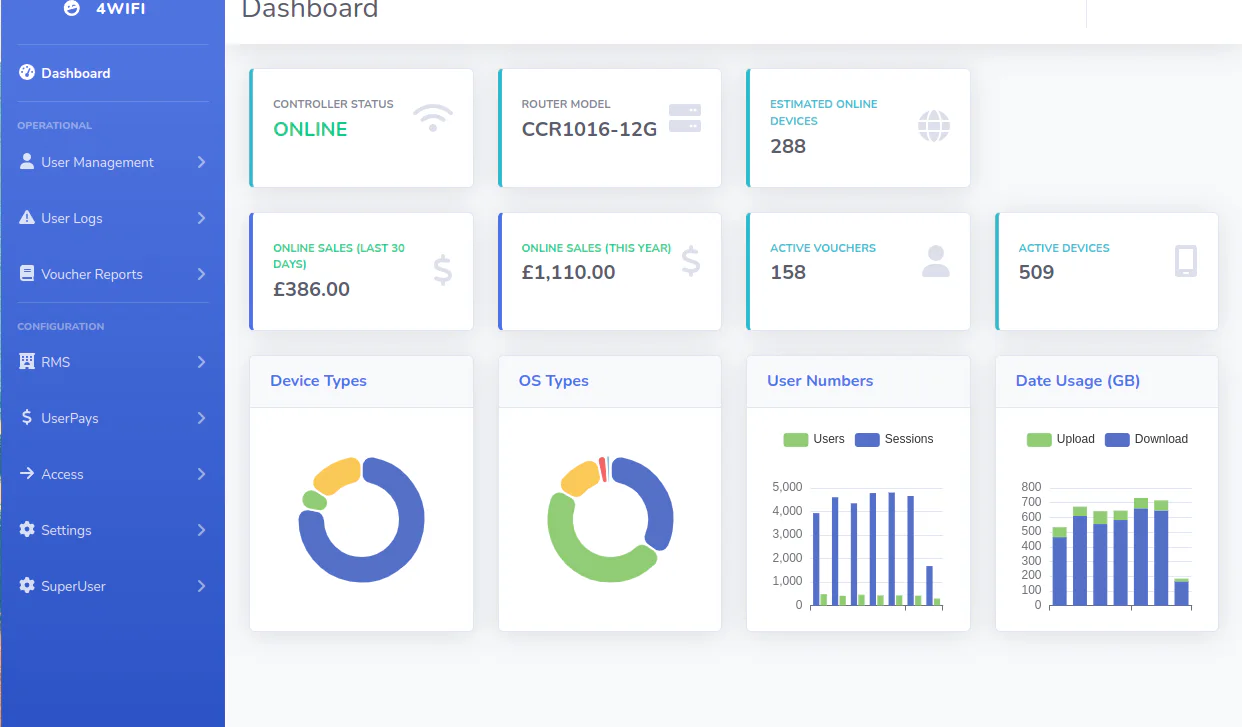
Task: Click the Dashboard page heading
Action: 310,9
